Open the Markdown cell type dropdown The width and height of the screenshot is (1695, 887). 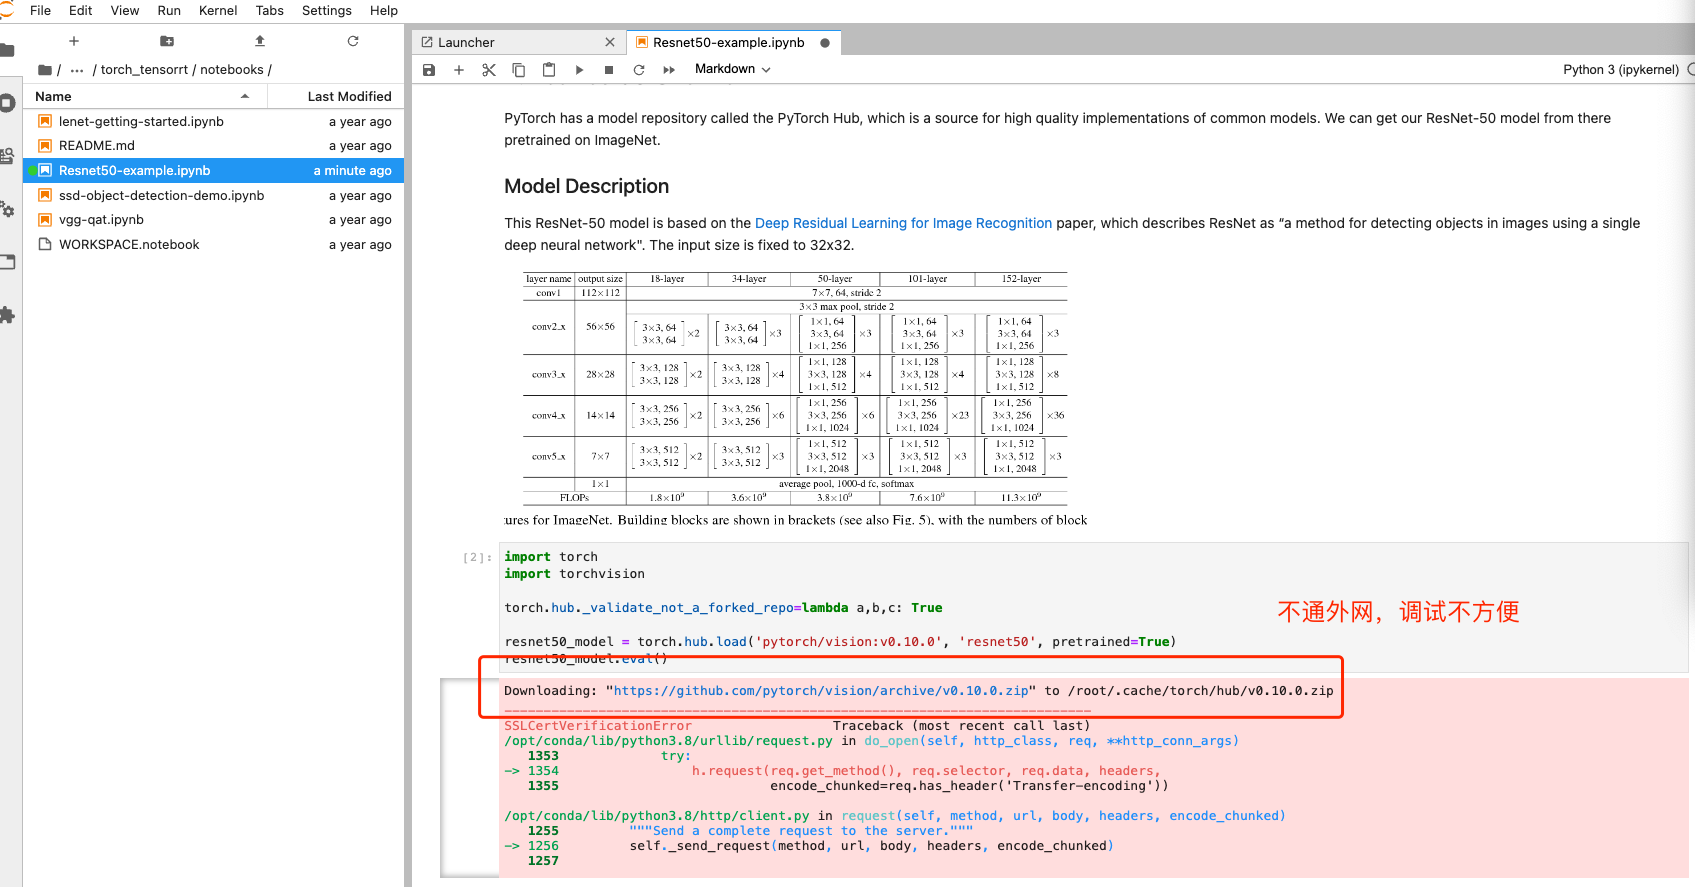click(x=732, y=69)
